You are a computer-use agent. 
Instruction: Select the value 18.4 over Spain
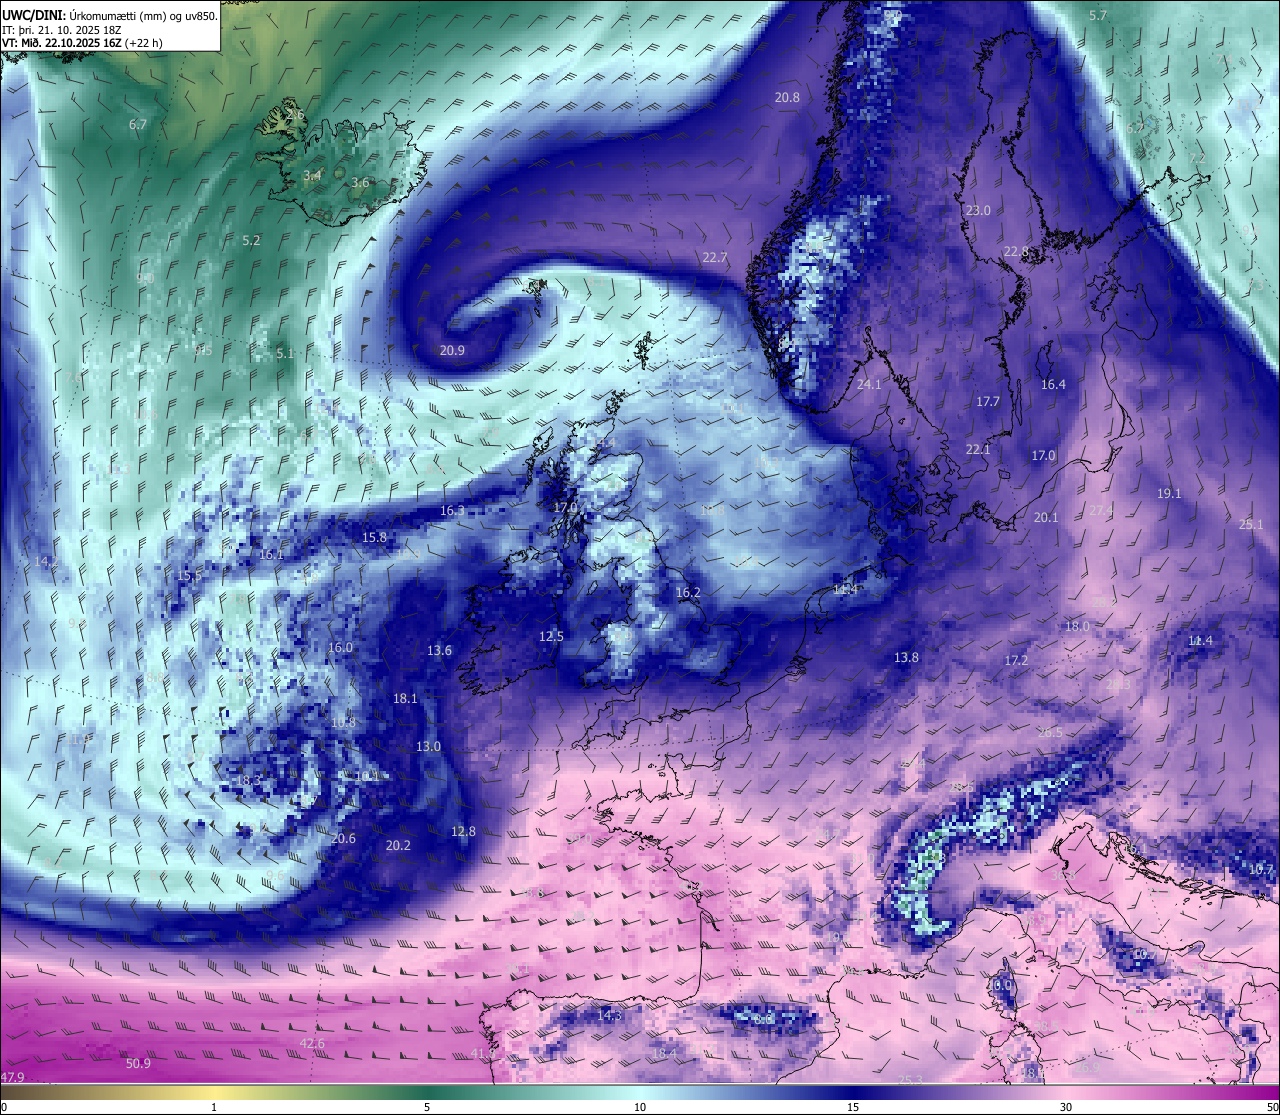point(664,1054)
